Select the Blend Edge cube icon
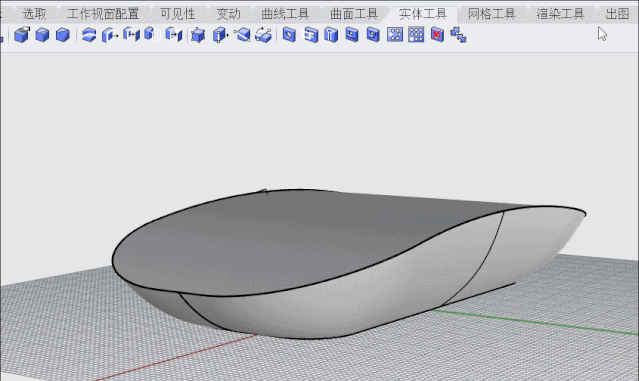639x381 pixels. (x=42, y=35)
